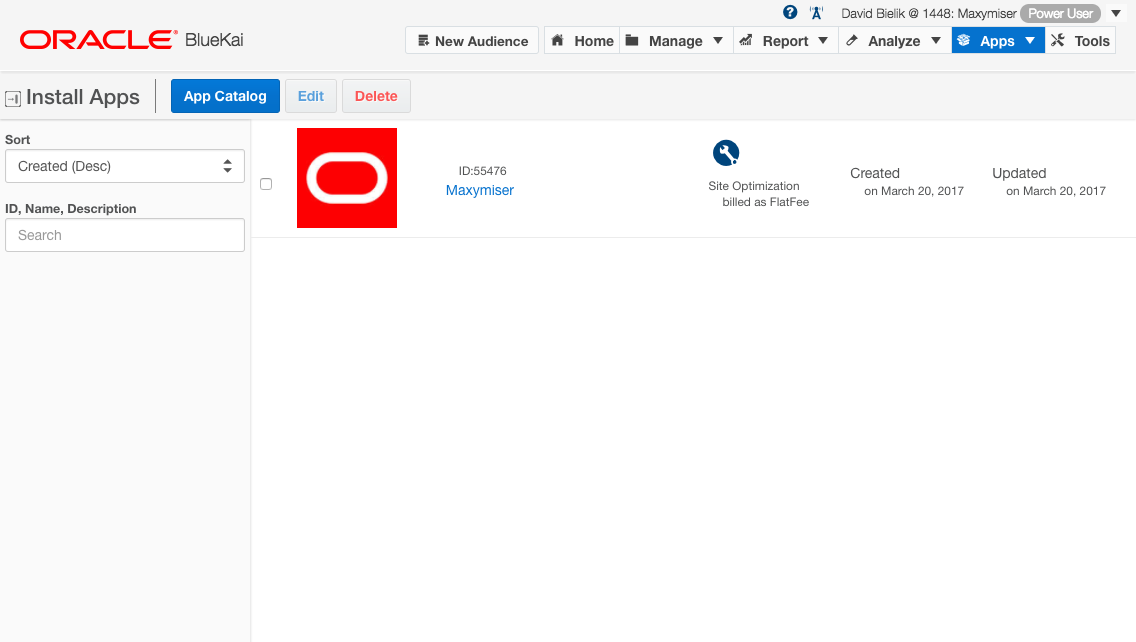Click the ID:55476 text
The height and width of the screenshot is (642, 1136).
[483, 171]
